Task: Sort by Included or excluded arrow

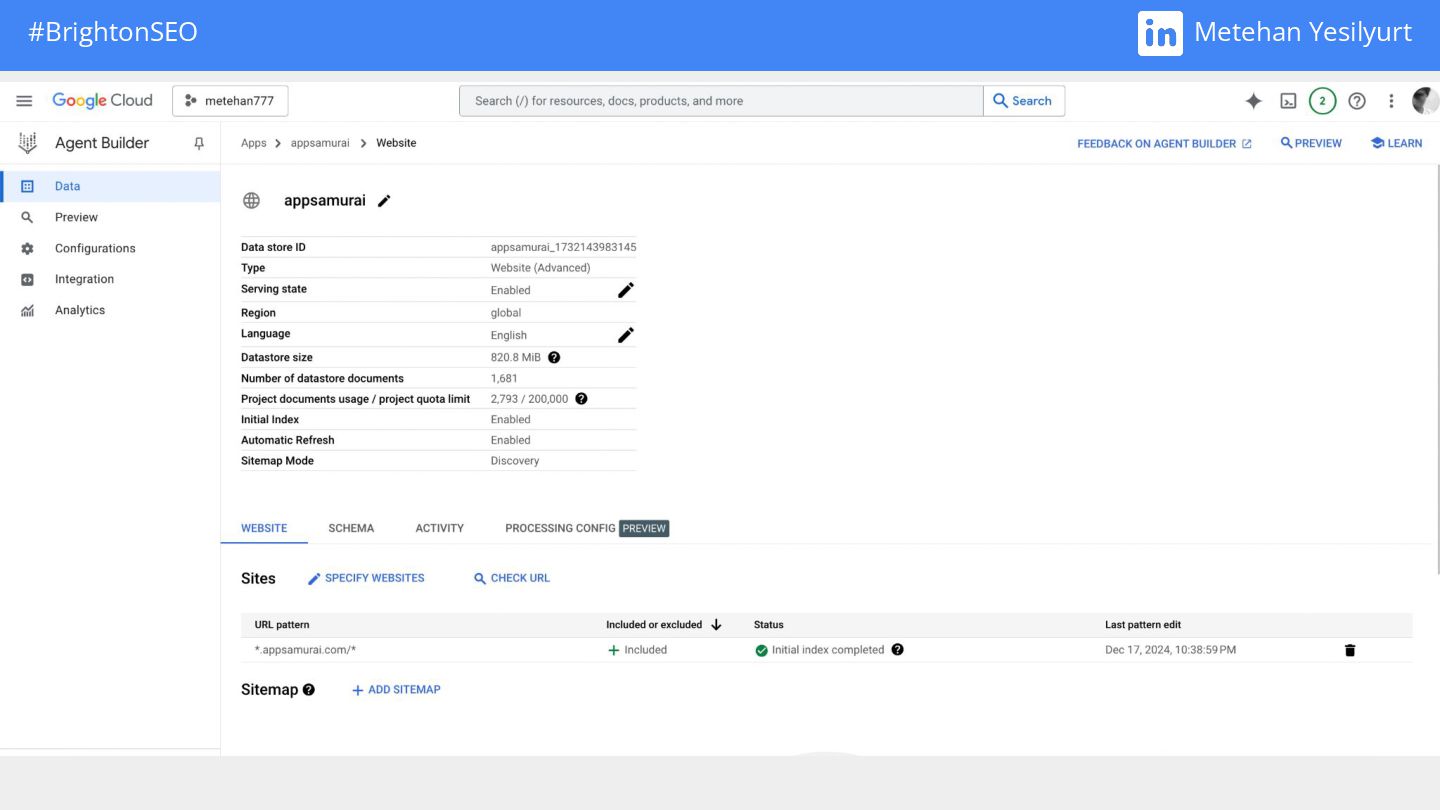Action: 716,624
